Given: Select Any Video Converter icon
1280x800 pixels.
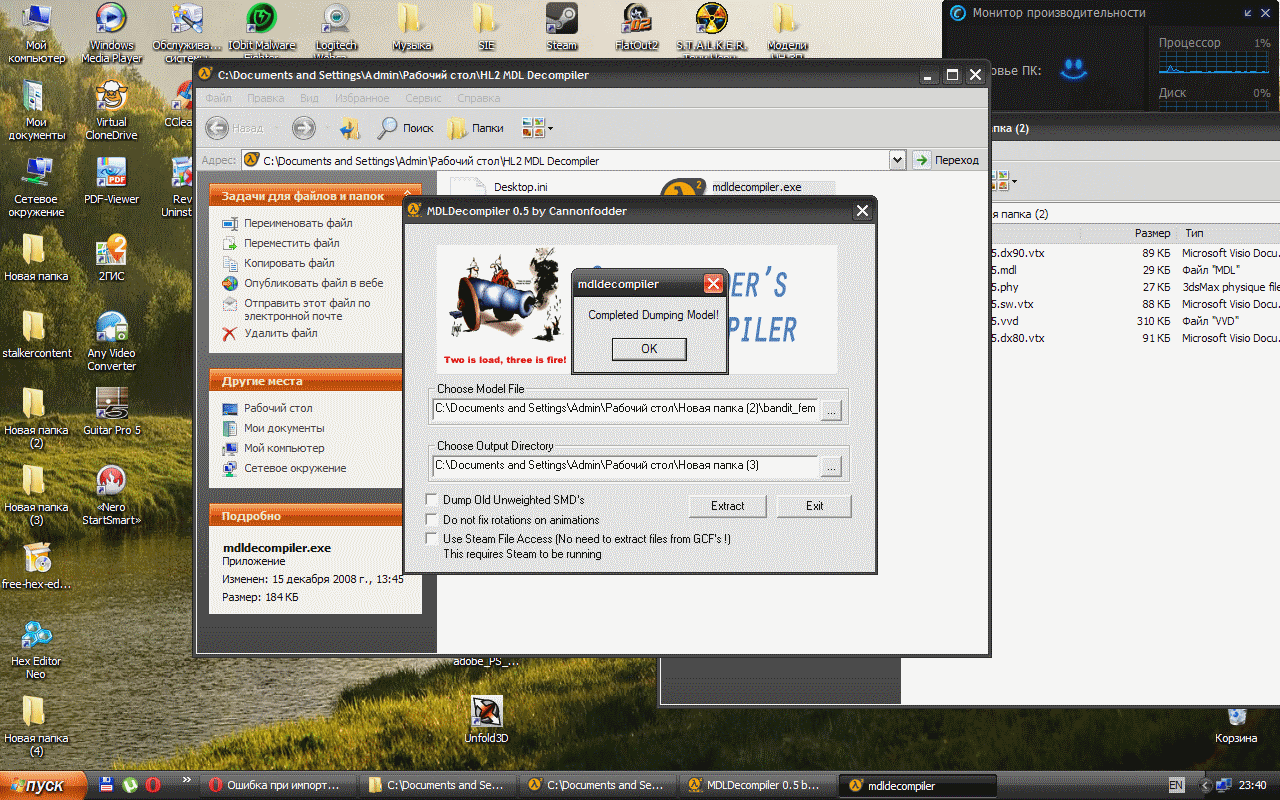Looking at the screenshot, I should click(111, 341).
